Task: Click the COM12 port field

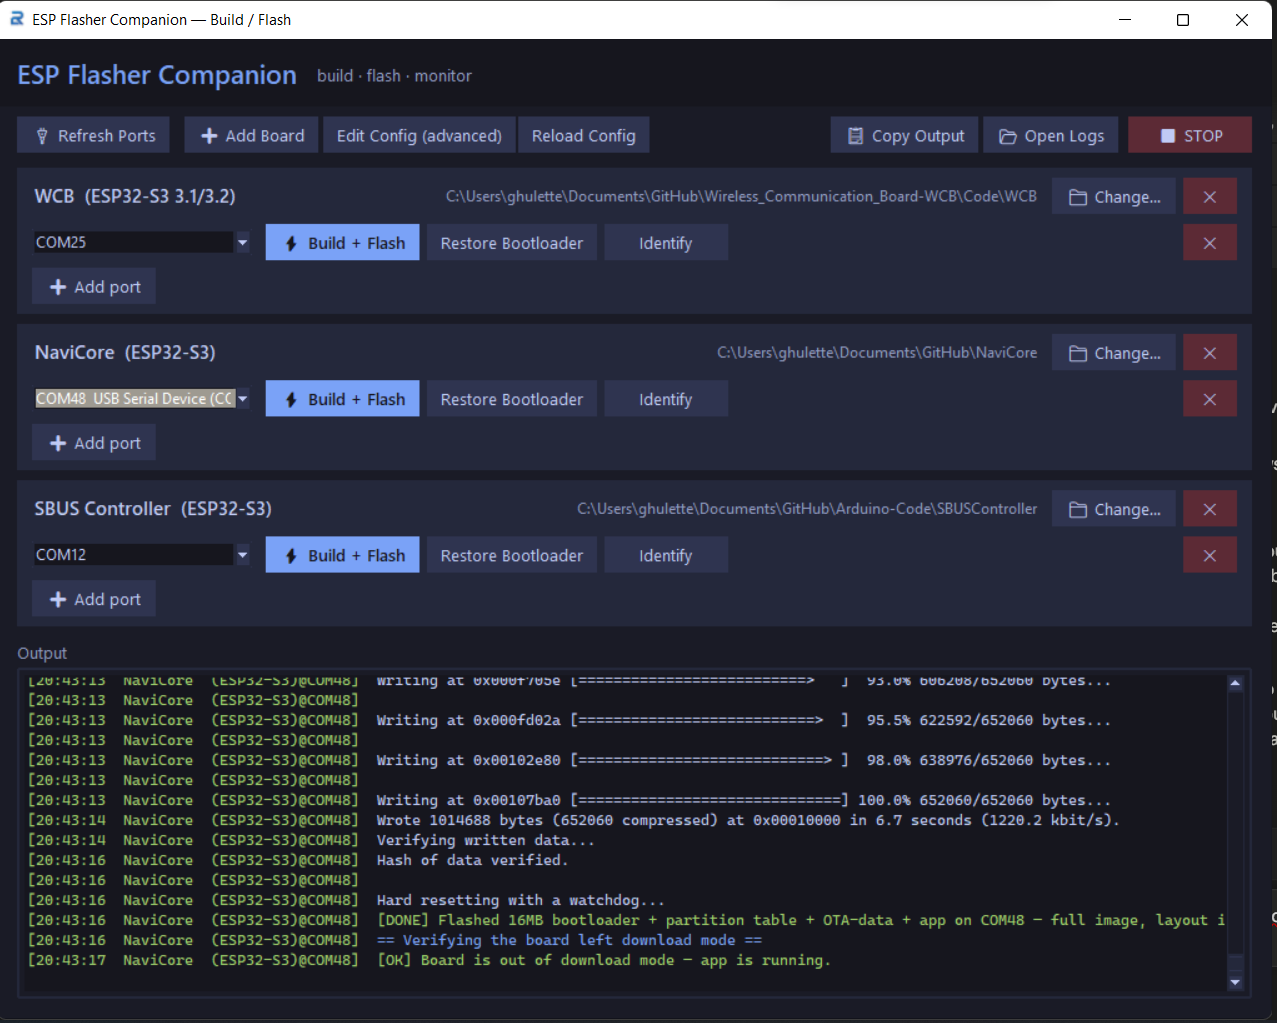Action: tap(134, 554)
